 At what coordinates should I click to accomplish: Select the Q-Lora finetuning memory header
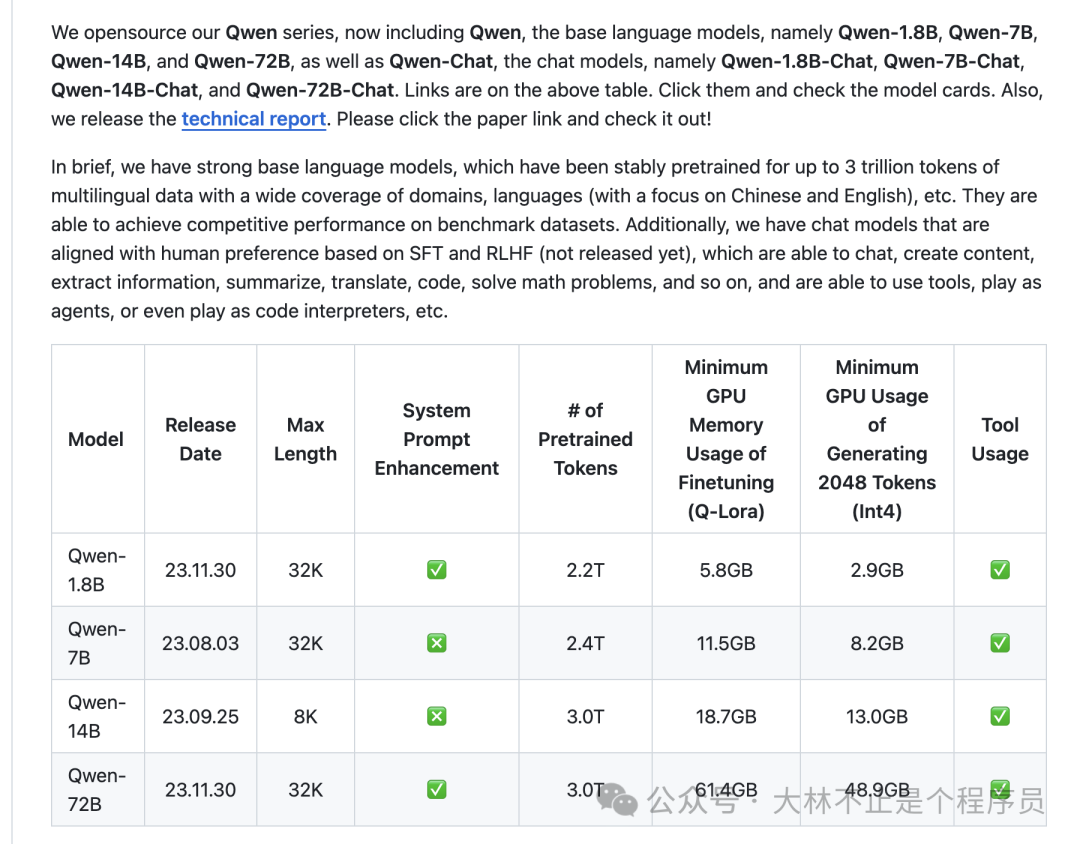[726, 440]
